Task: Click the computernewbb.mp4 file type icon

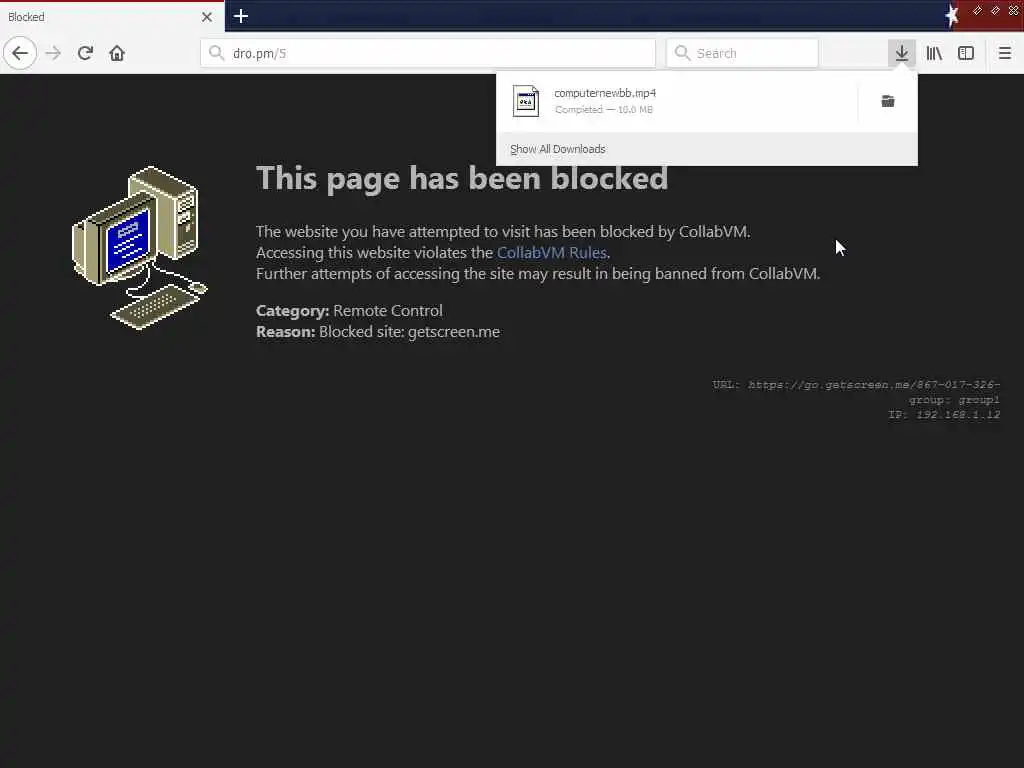Action: click(526, 101)
